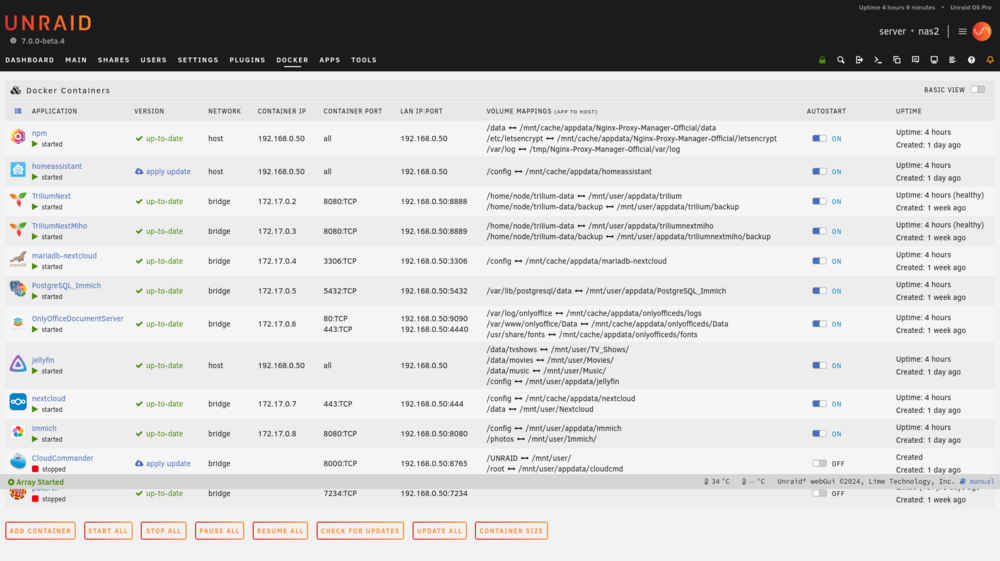Click the jellyfin container icon
This screenshot has width=1000, height=561.
[x=18, y=363]
